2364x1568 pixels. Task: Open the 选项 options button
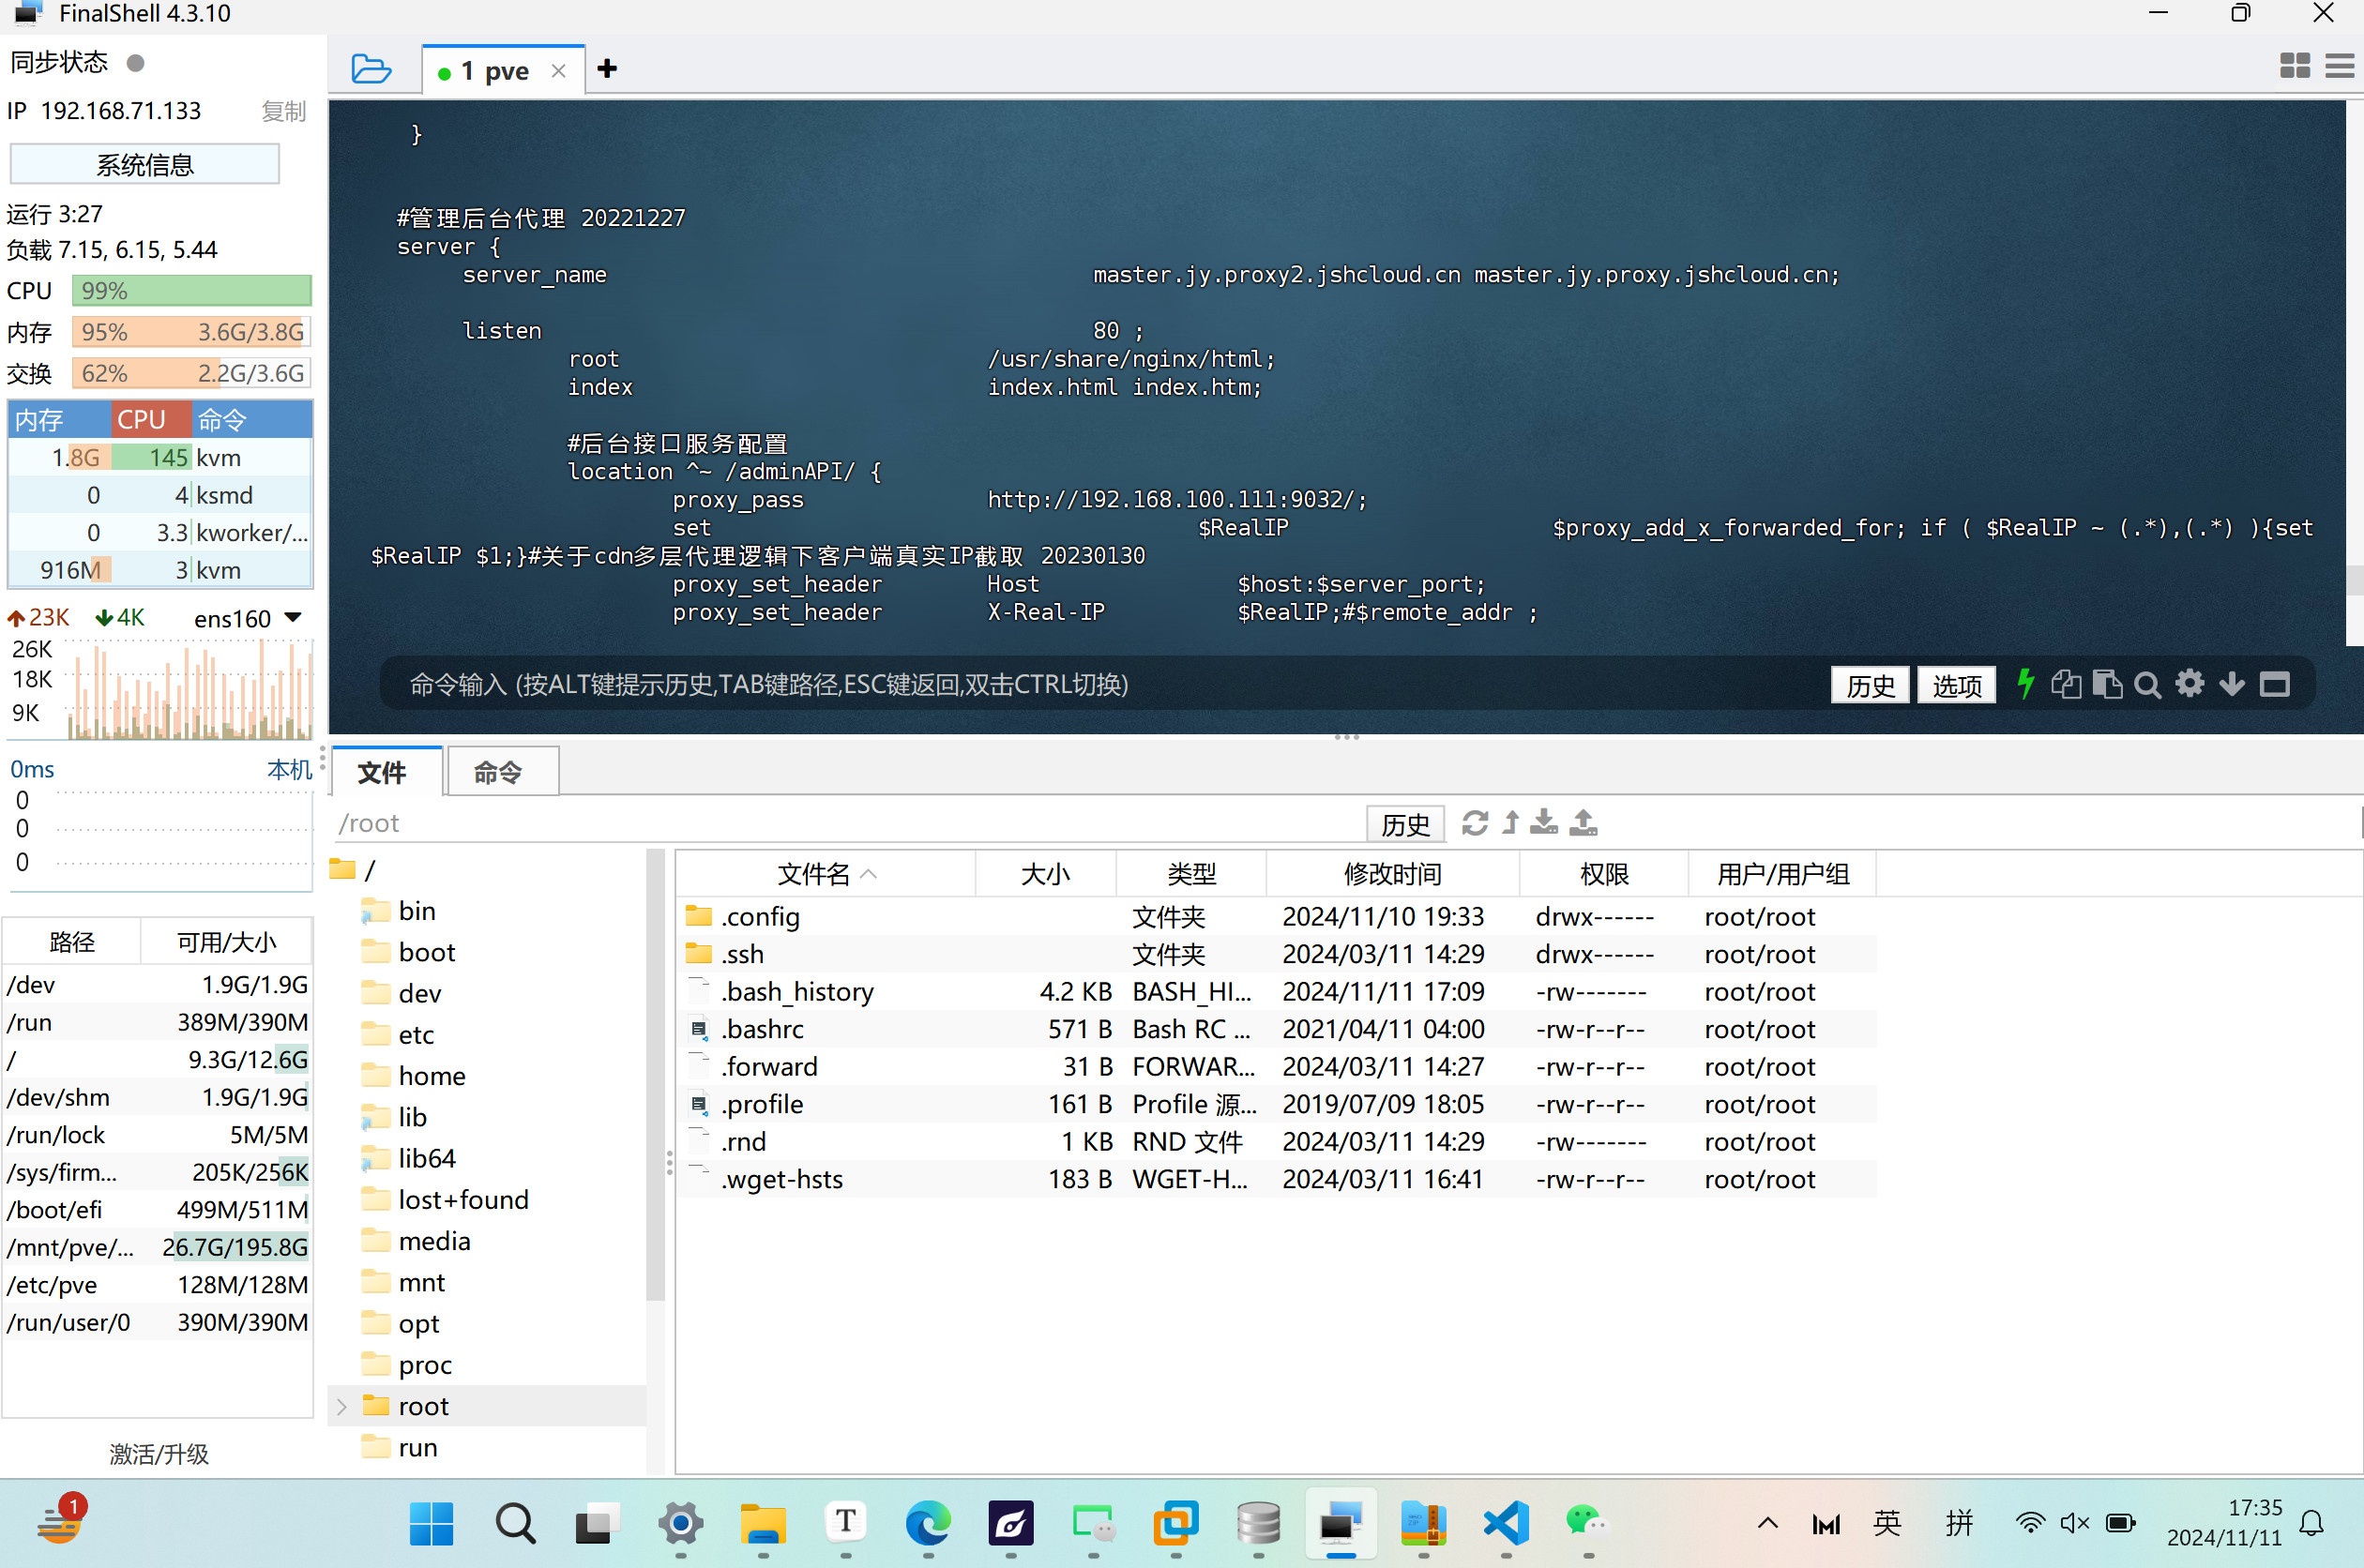coord(1956,685)
